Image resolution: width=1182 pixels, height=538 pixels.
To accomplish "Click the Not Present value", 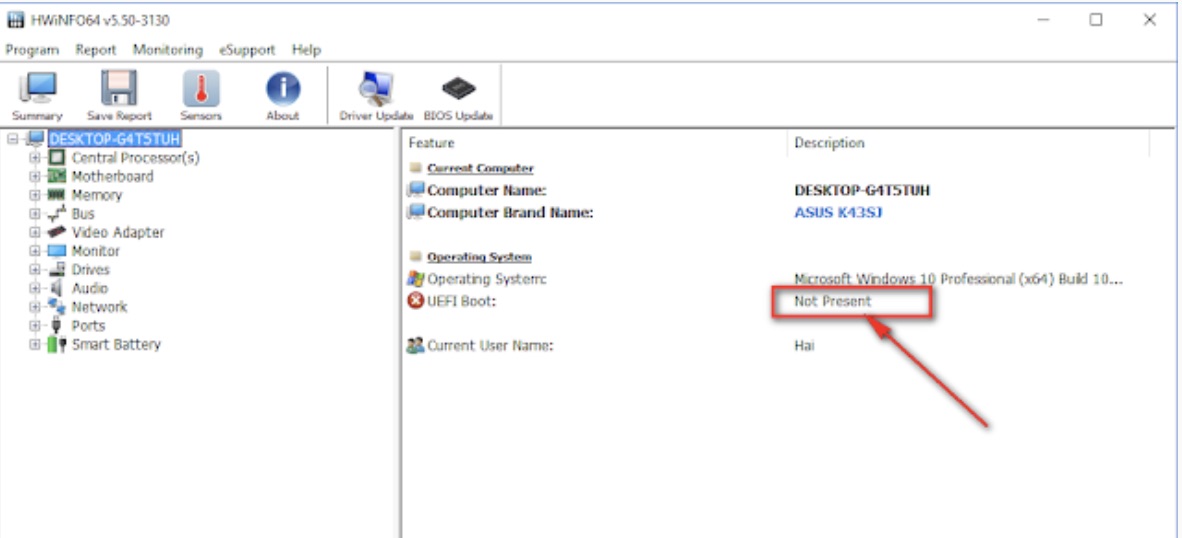I will (x=832, y=301).
